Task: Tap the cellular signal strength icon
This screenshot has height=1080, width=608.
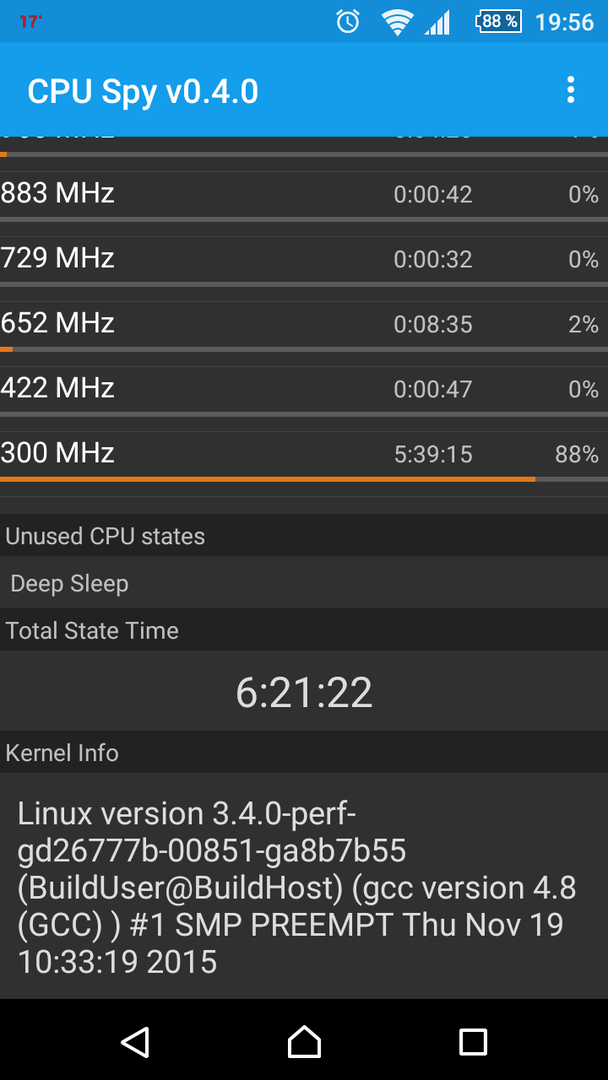Action: coord(437,22)
